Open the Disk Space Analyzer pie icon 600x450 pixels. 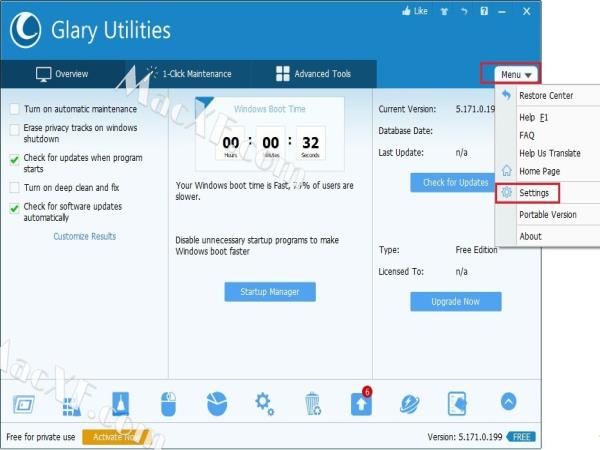coord(217,403)
